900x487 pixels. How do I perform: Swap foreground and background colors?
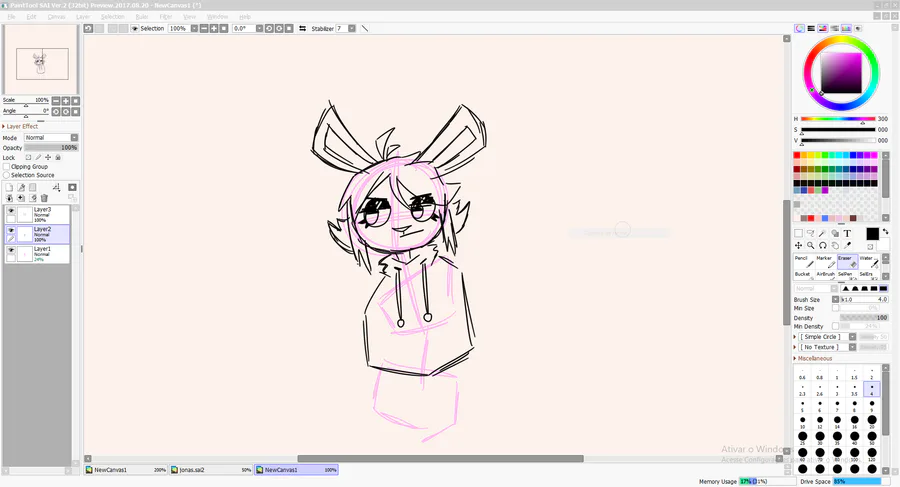coord(886,231)
